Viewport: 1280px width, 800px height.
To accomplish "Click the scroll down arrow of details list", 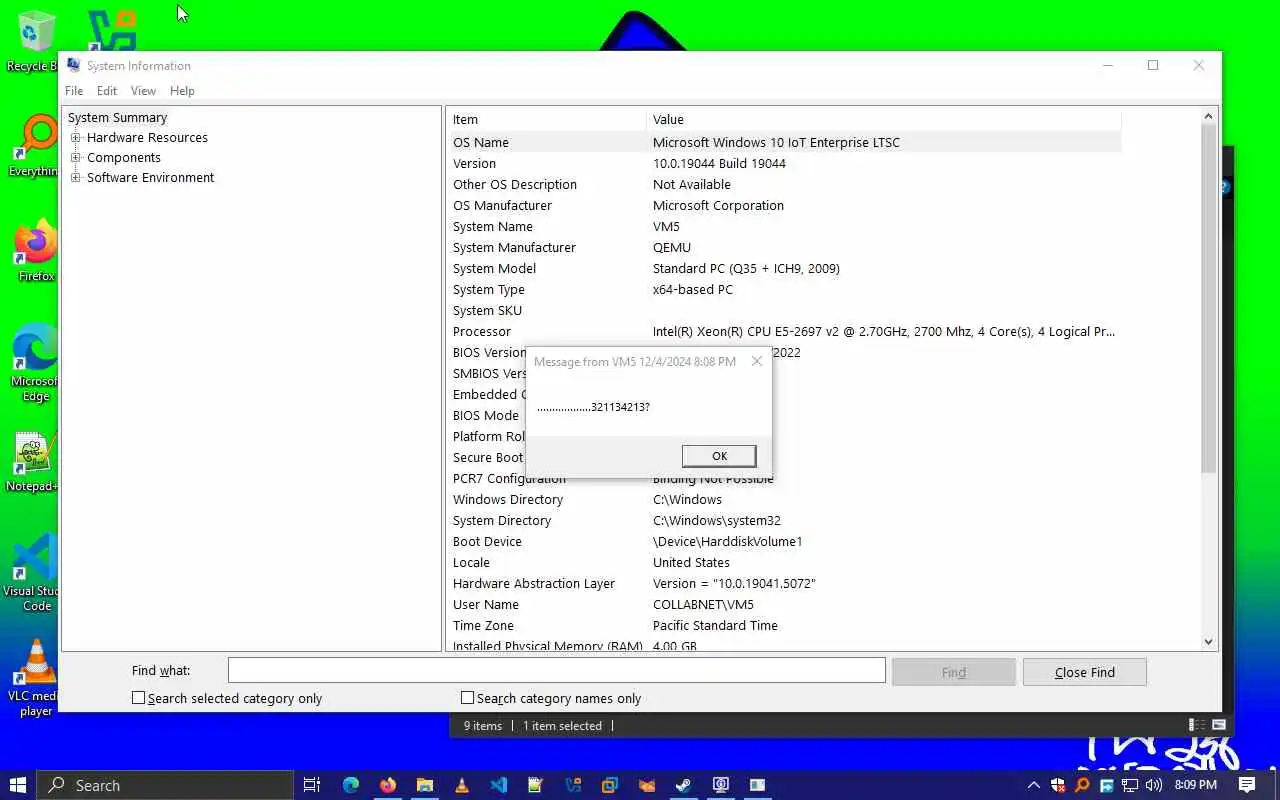I will (x=1208, y=642).
